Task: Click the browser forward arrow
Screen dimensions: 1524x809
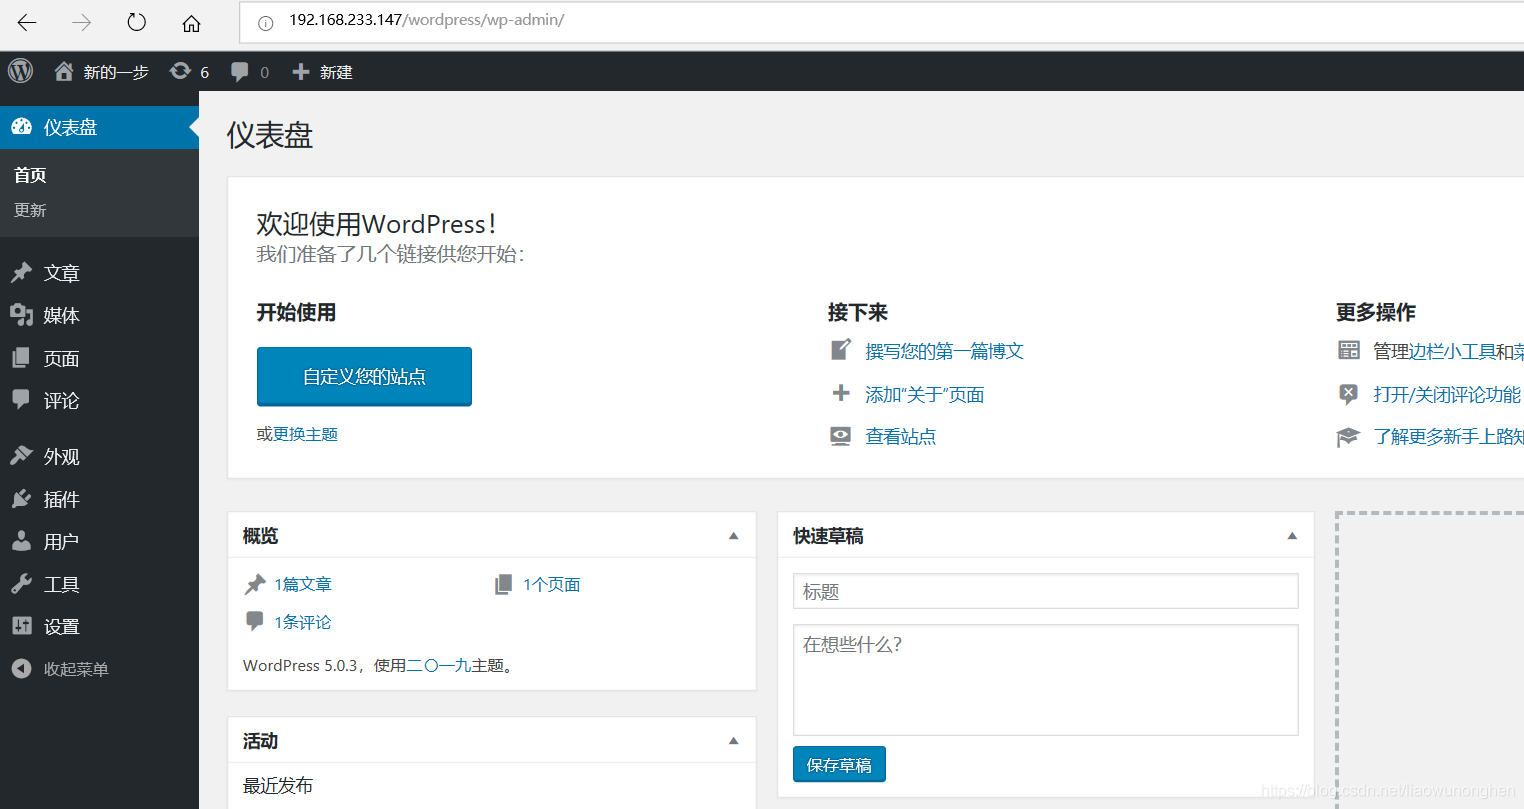Action: [x=82, y=22]
